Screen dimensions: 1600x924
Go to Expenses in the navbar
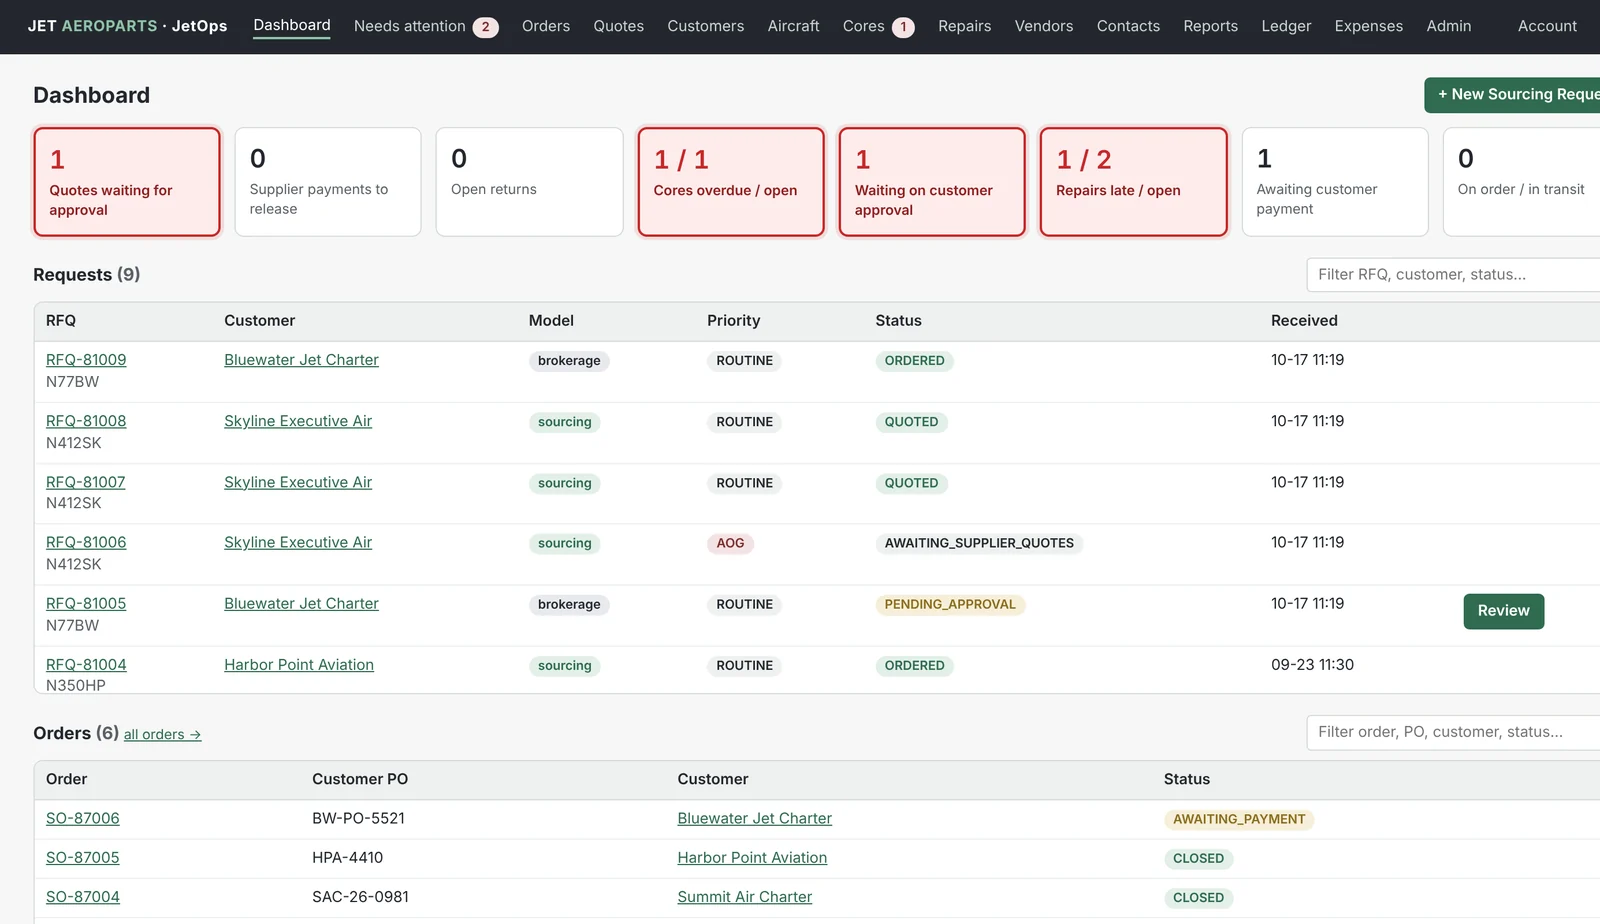pos(1369,26)
